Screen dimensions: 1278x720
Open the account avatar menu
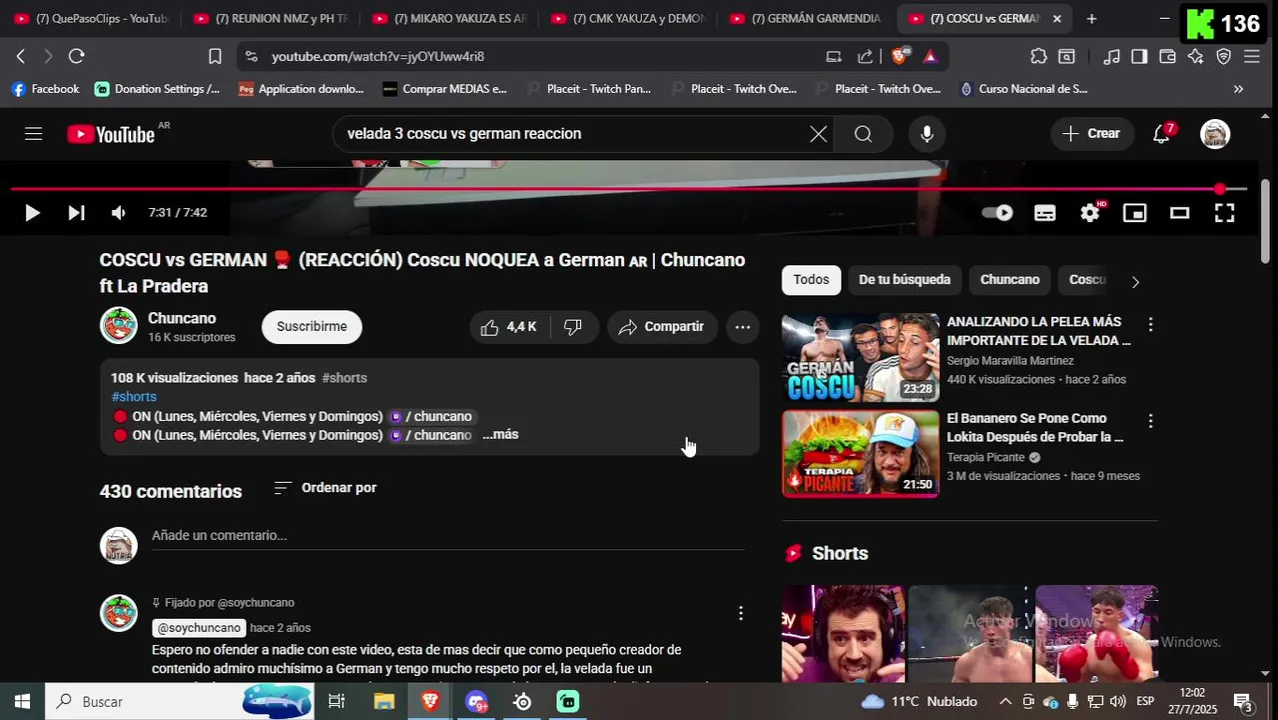tap(1215, 134)
